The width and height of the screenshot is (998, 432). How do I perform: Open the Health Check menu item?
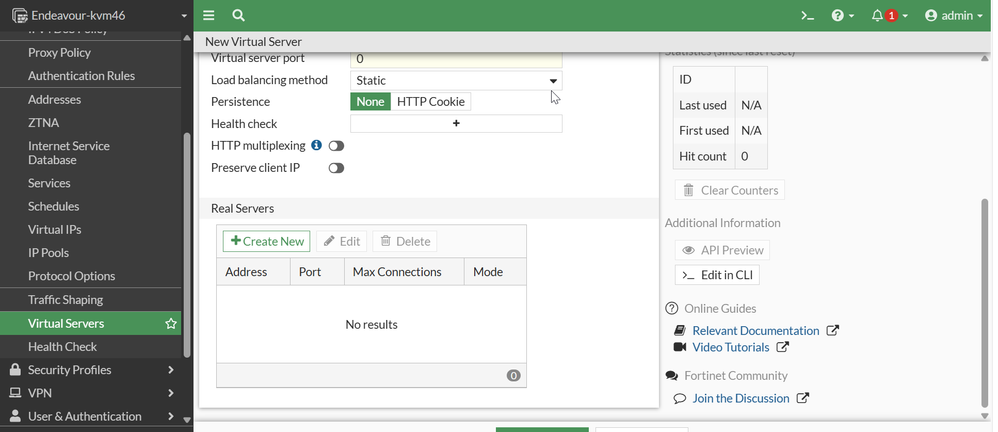click(x=63, y=347)
